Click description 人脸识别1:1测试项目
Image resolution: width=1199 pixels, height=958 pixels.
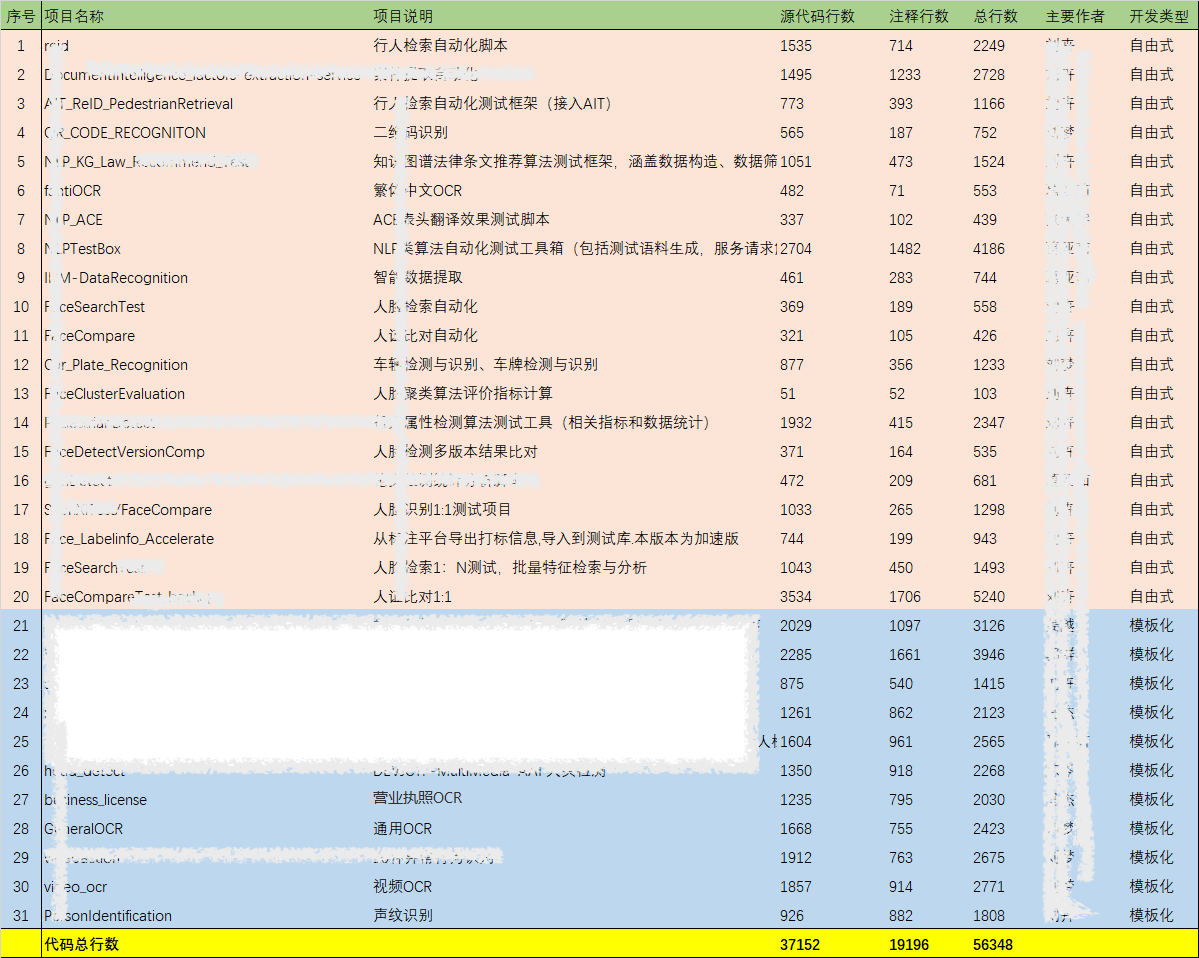tap(442, 510)
